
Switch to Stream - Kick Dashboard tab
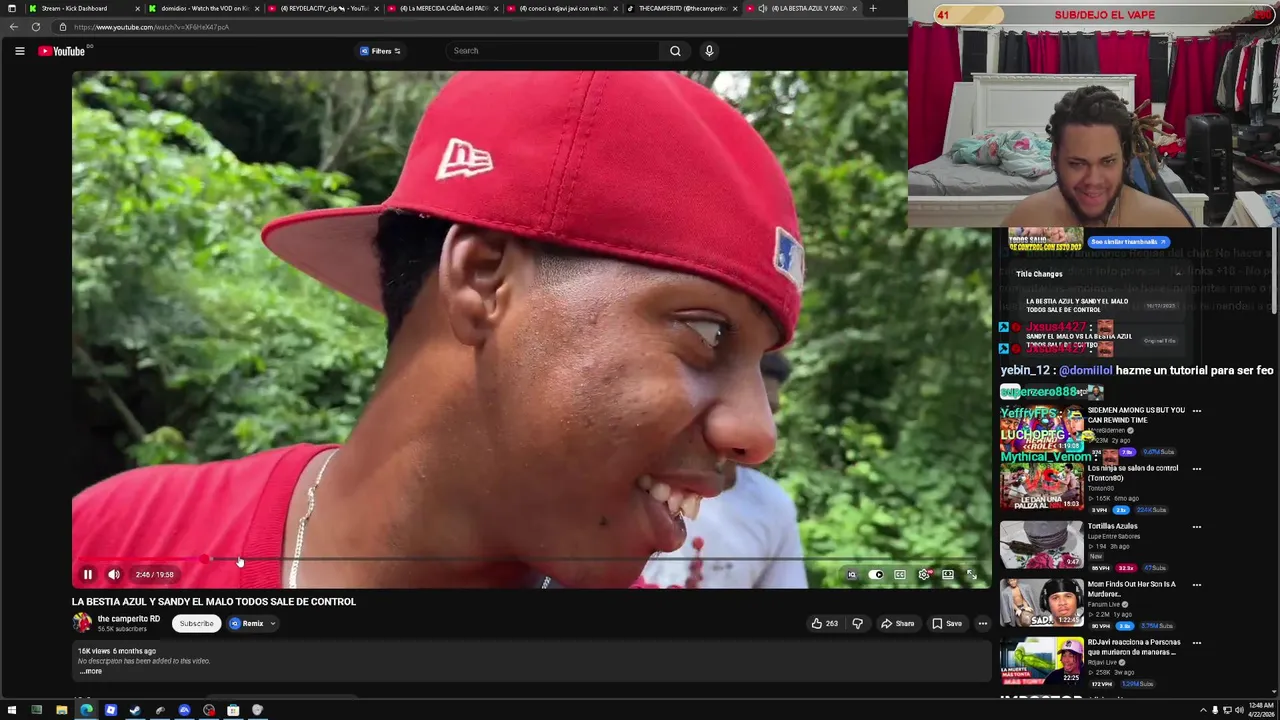coord(84,8)
